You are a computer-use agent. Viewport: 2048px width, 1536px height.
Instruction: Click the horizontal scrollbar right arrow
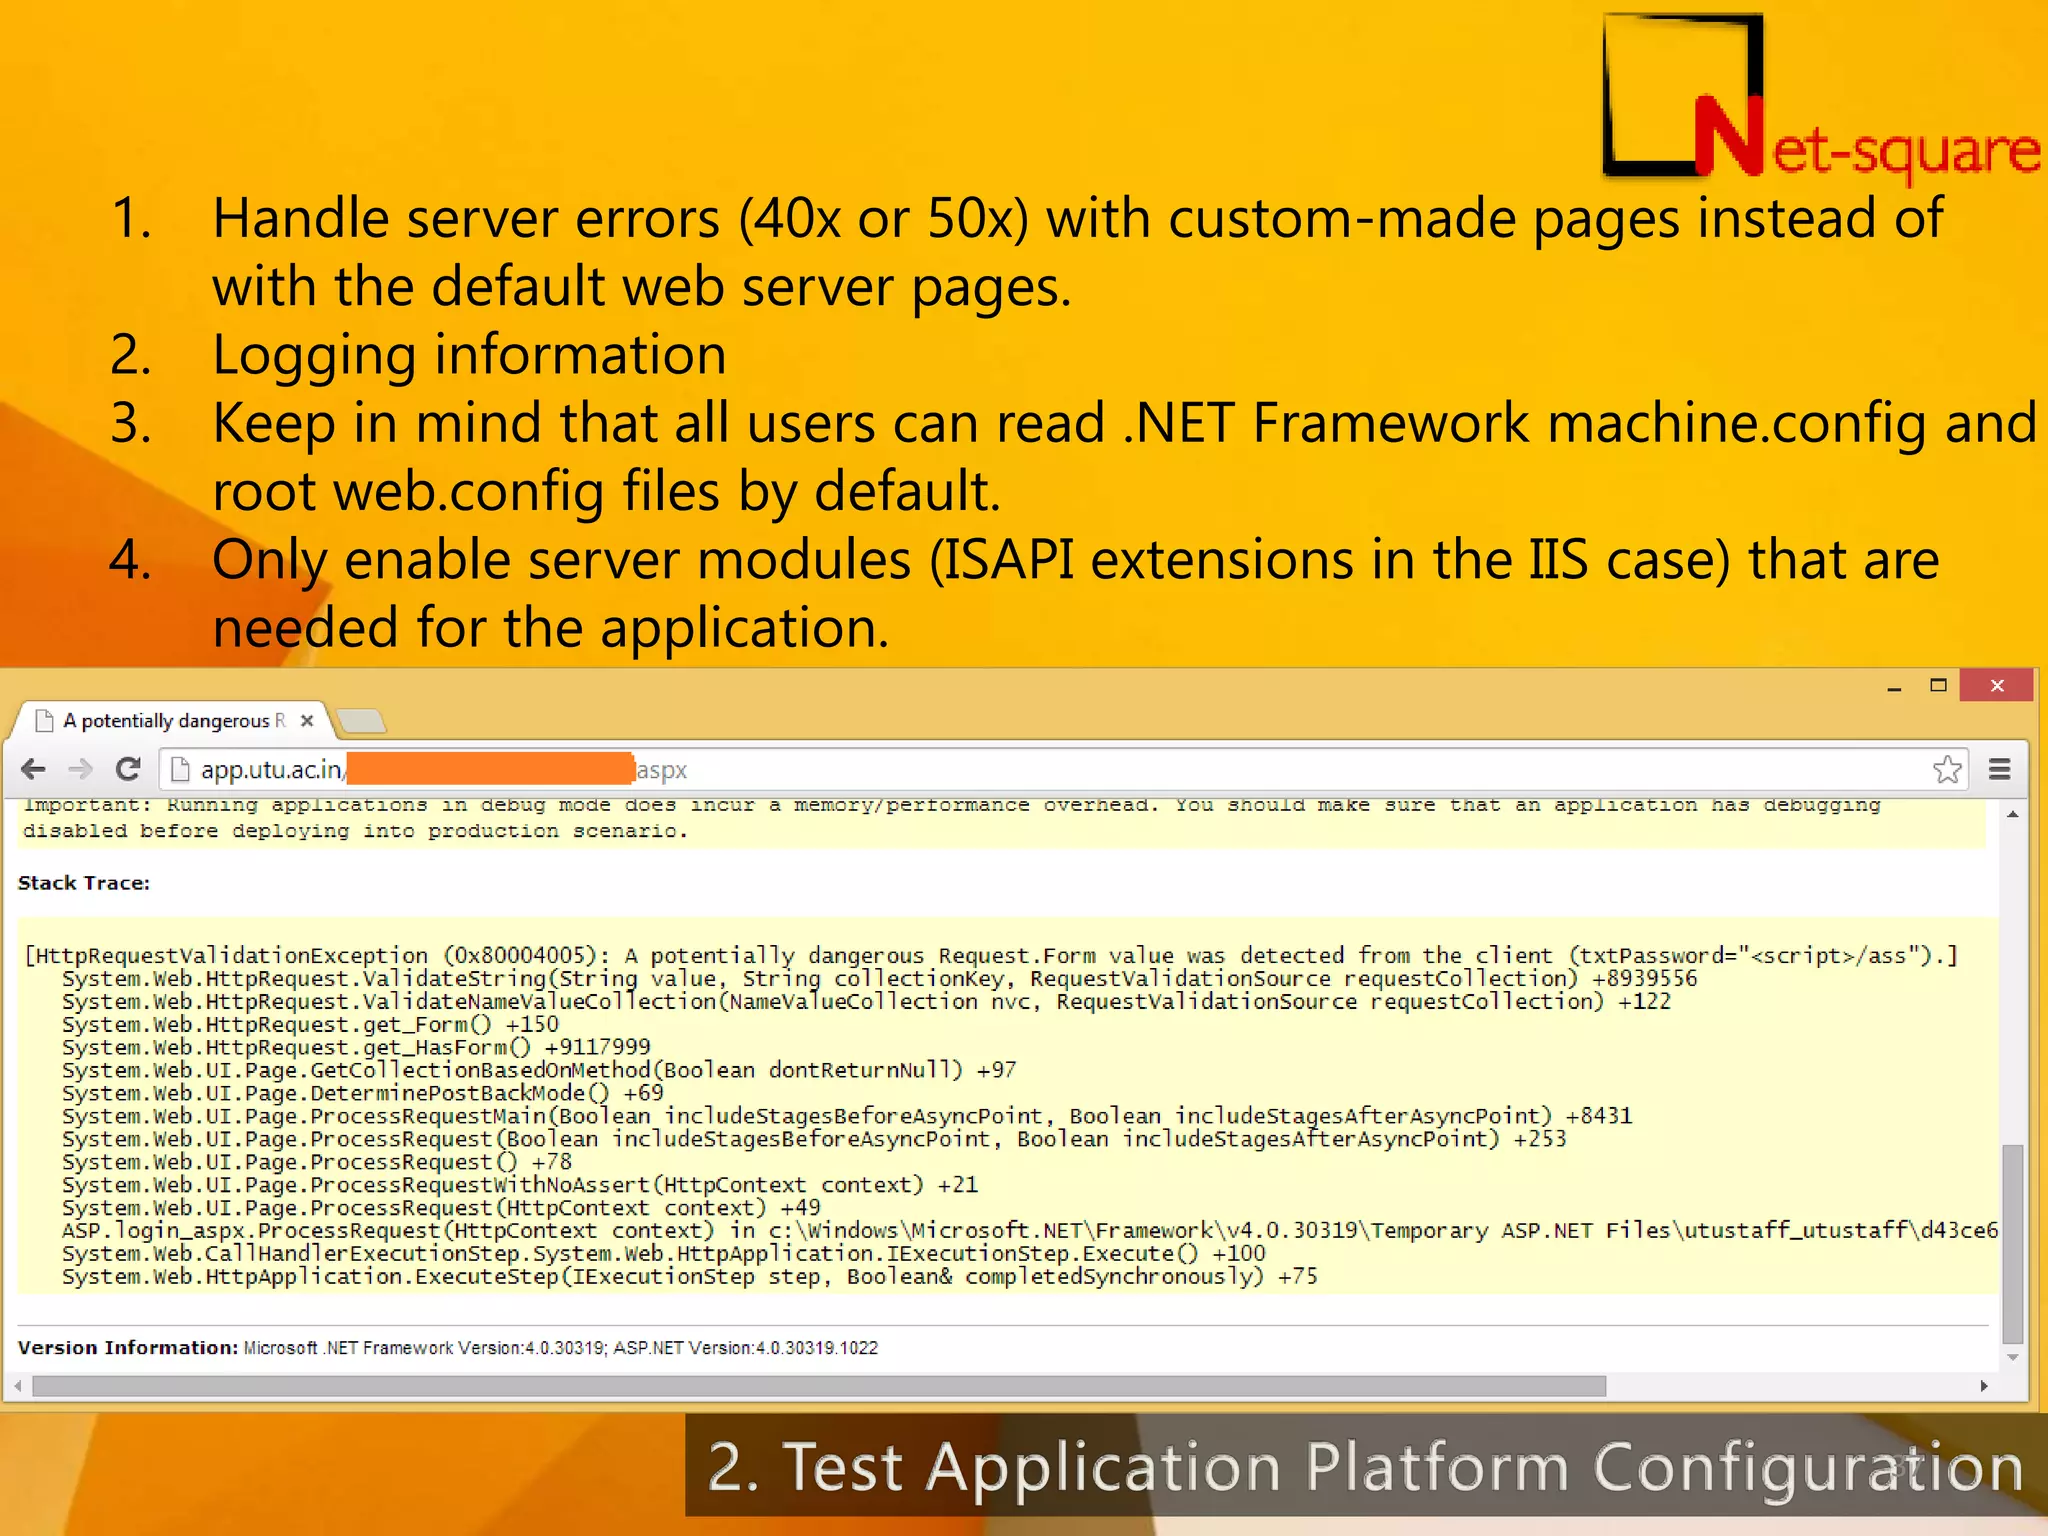coord(1984,1386)
